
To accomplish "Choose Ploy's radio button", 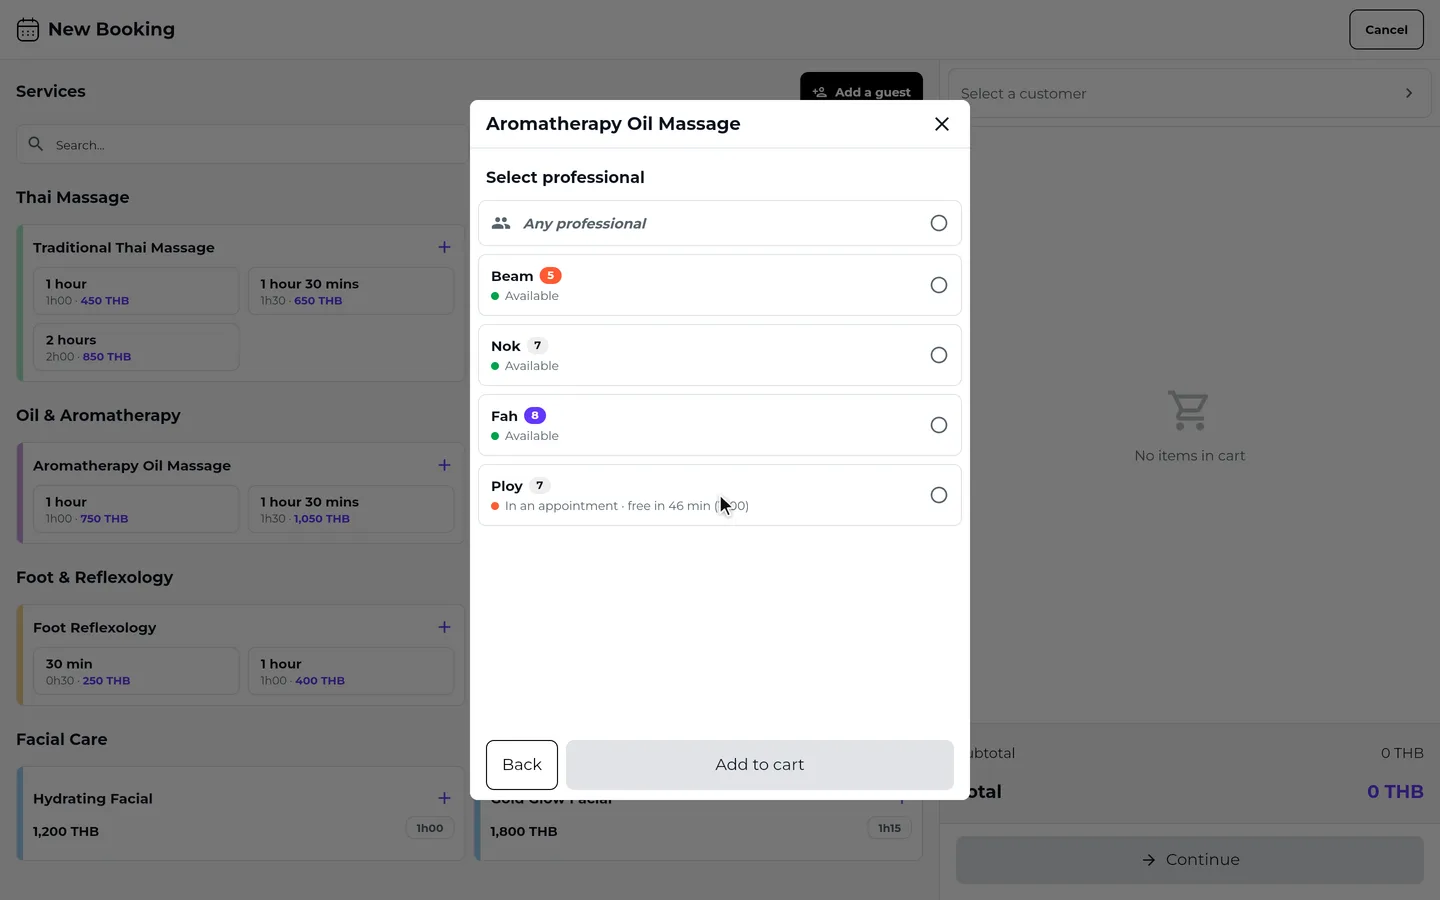I will [939, 495].
